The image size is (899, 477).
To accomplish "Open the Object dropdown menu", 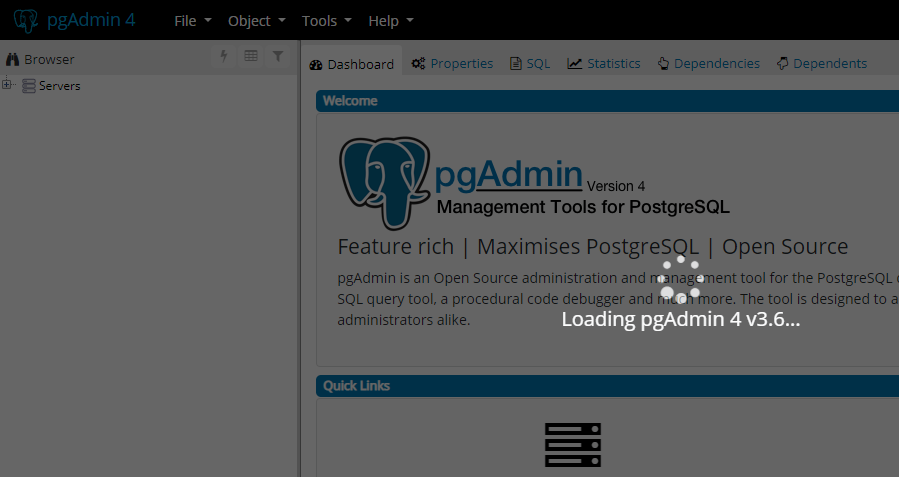I will click(256, 21).
